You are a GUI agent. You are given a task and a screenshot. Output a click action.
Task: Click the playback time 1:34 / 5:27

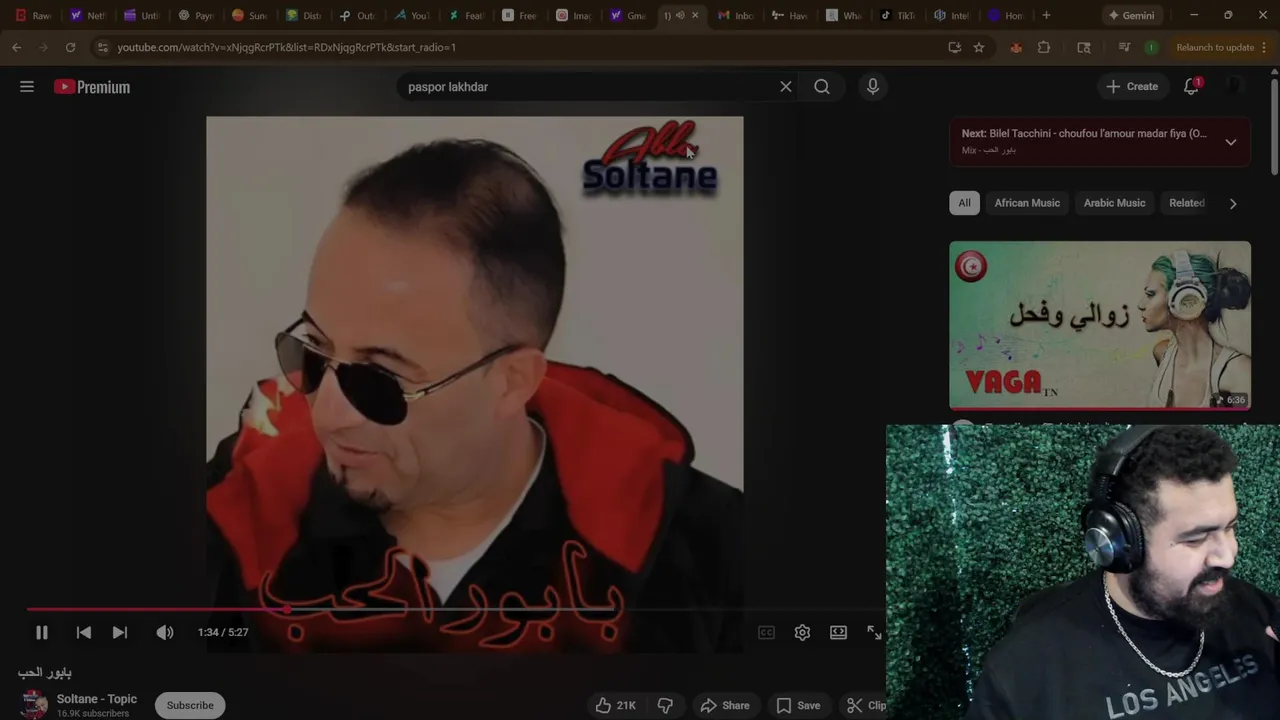click(223, 632)
